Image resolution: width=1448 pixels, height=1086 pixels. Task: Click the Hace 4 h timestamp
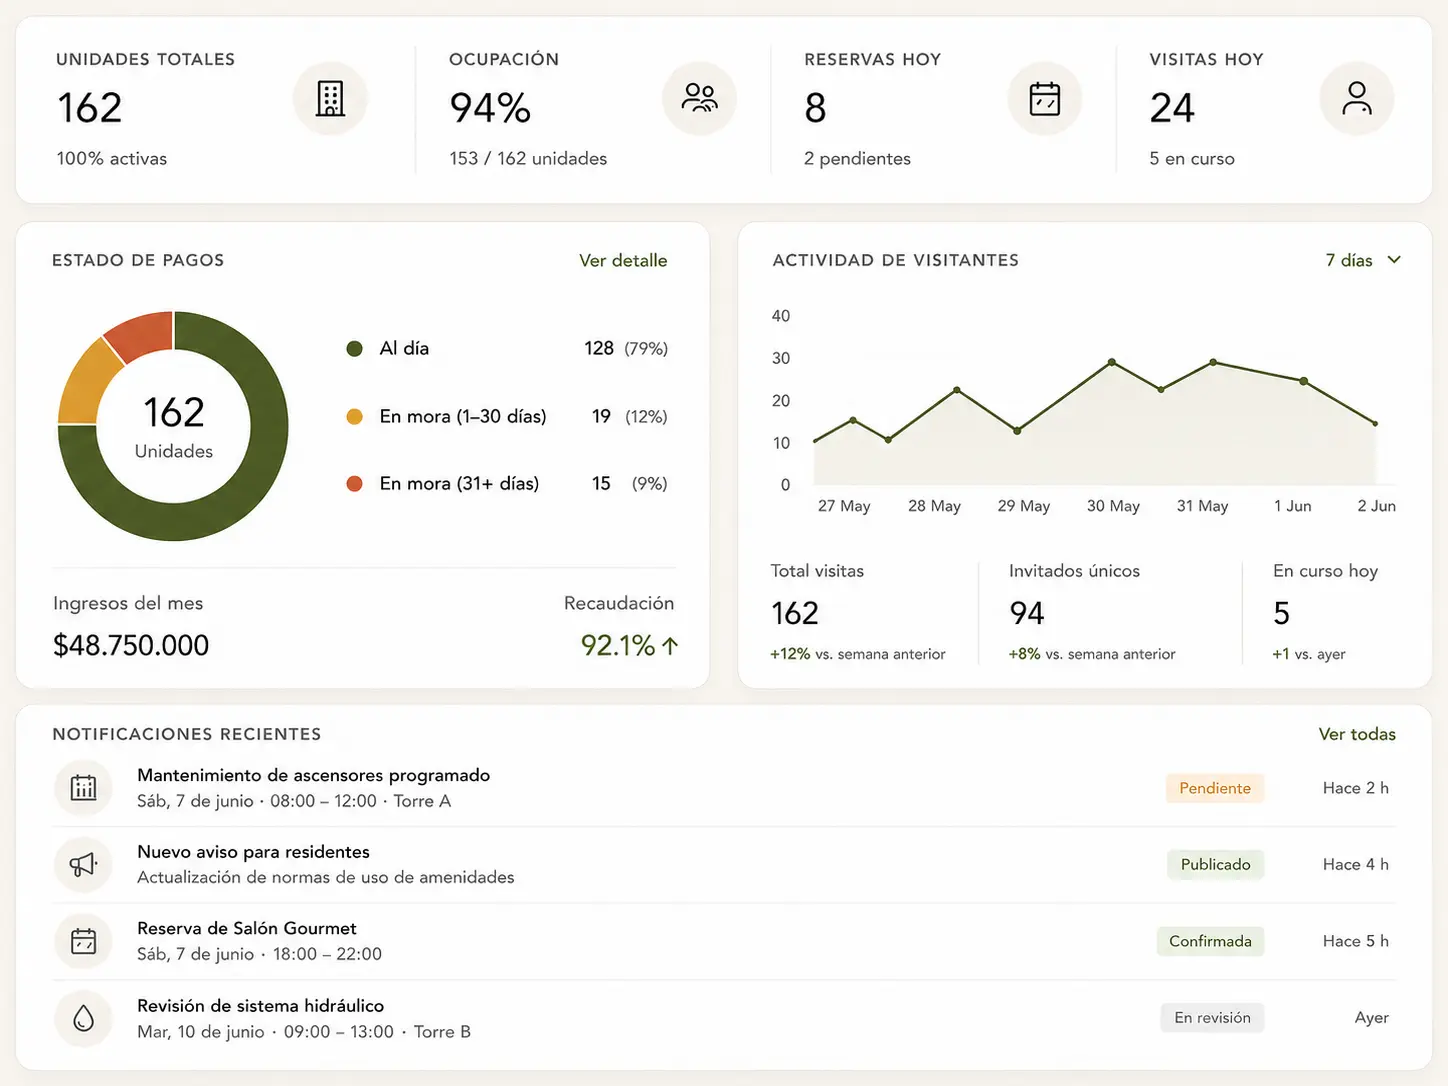coord(1356,864)
